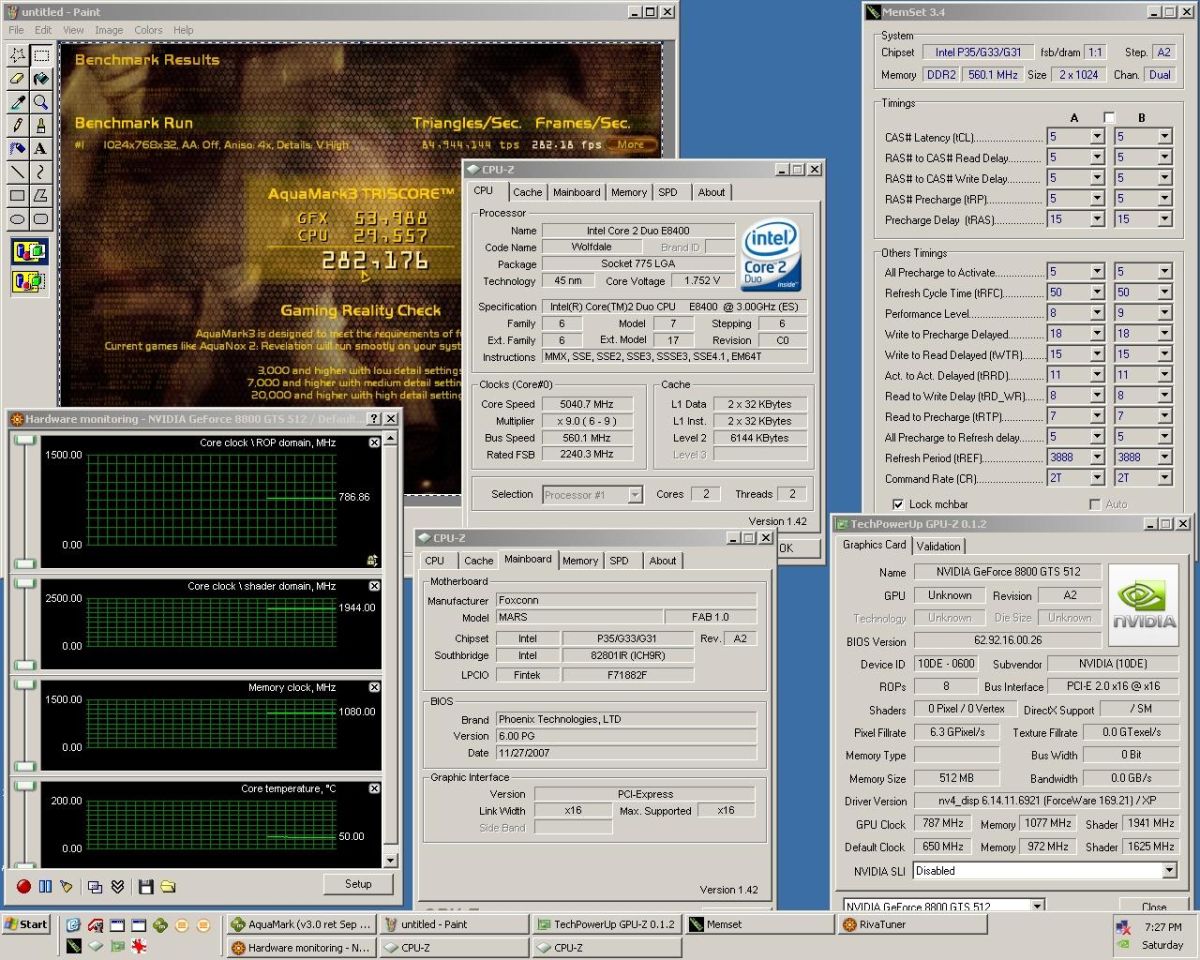Open the GPU selector dropdown in GPU-Z

tap(1037, 906)
